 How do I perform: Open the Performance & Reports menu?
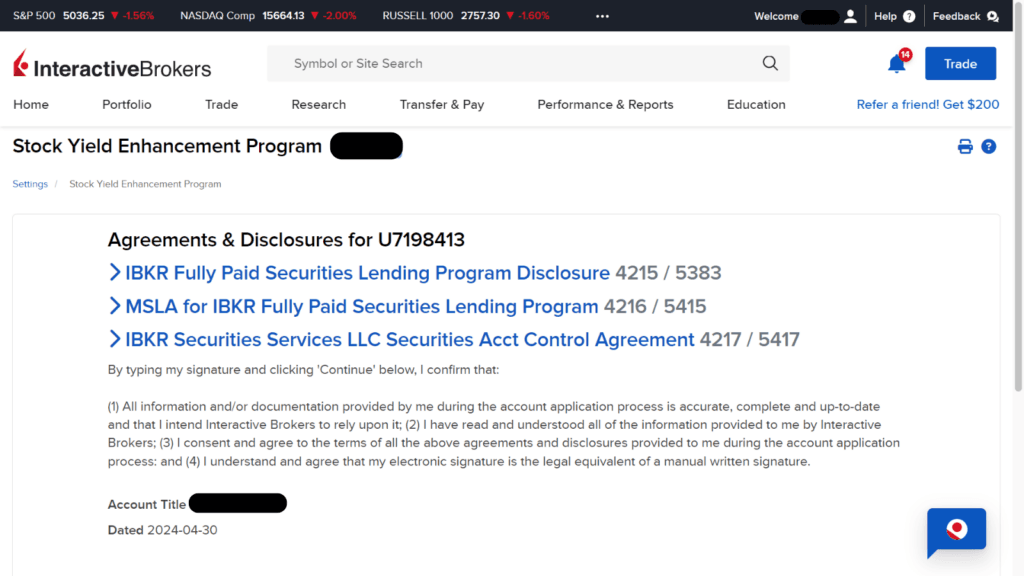coord(605,104)
